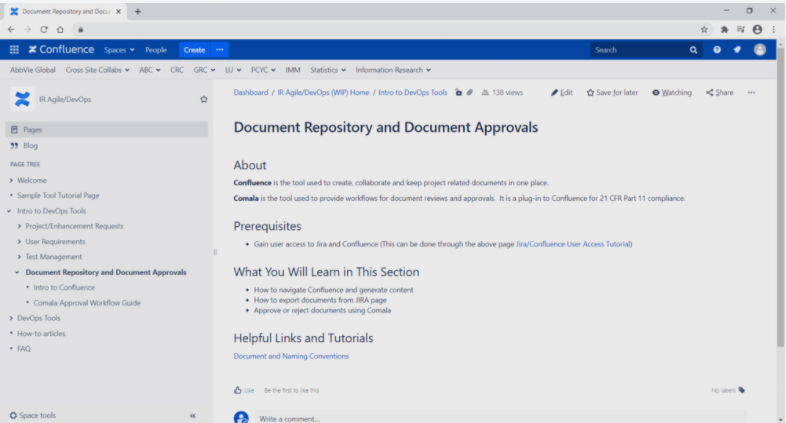Collapse the Intro to DevOps Tools tree
This screenshot has width=786, height=423.
point(9,211)
